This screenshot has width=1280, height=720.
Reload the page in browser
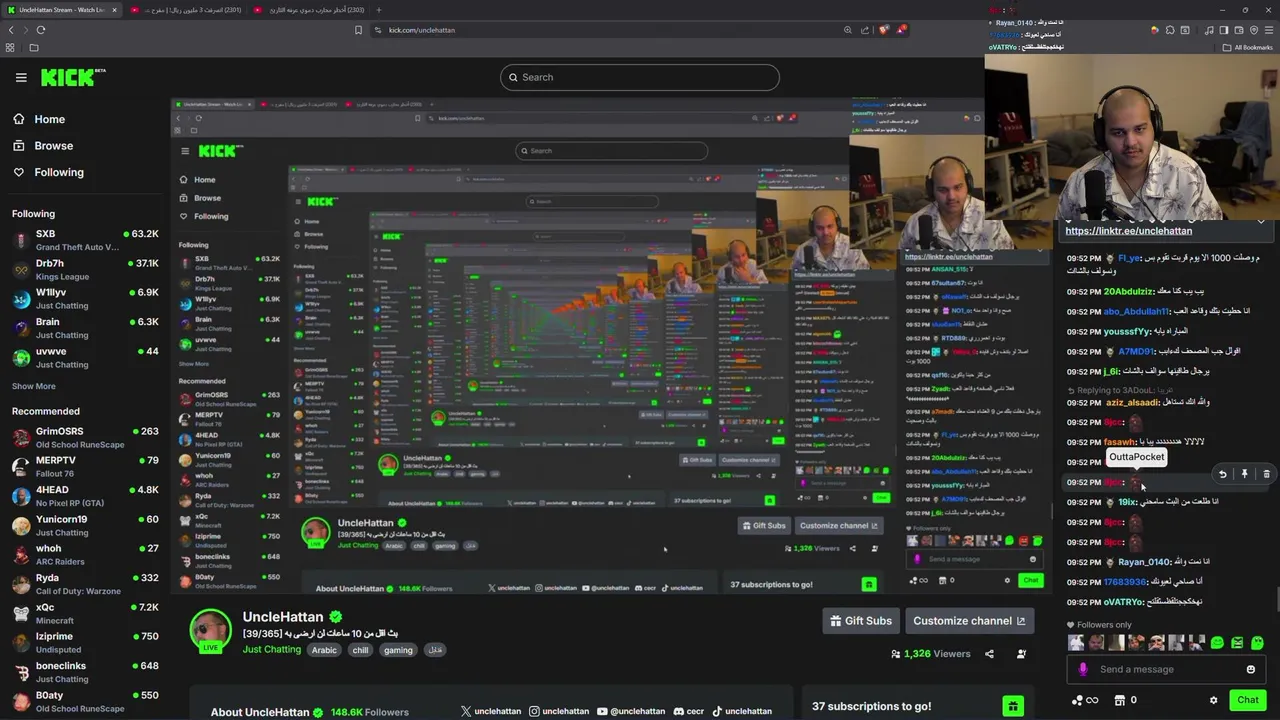(x=40, y=30)
